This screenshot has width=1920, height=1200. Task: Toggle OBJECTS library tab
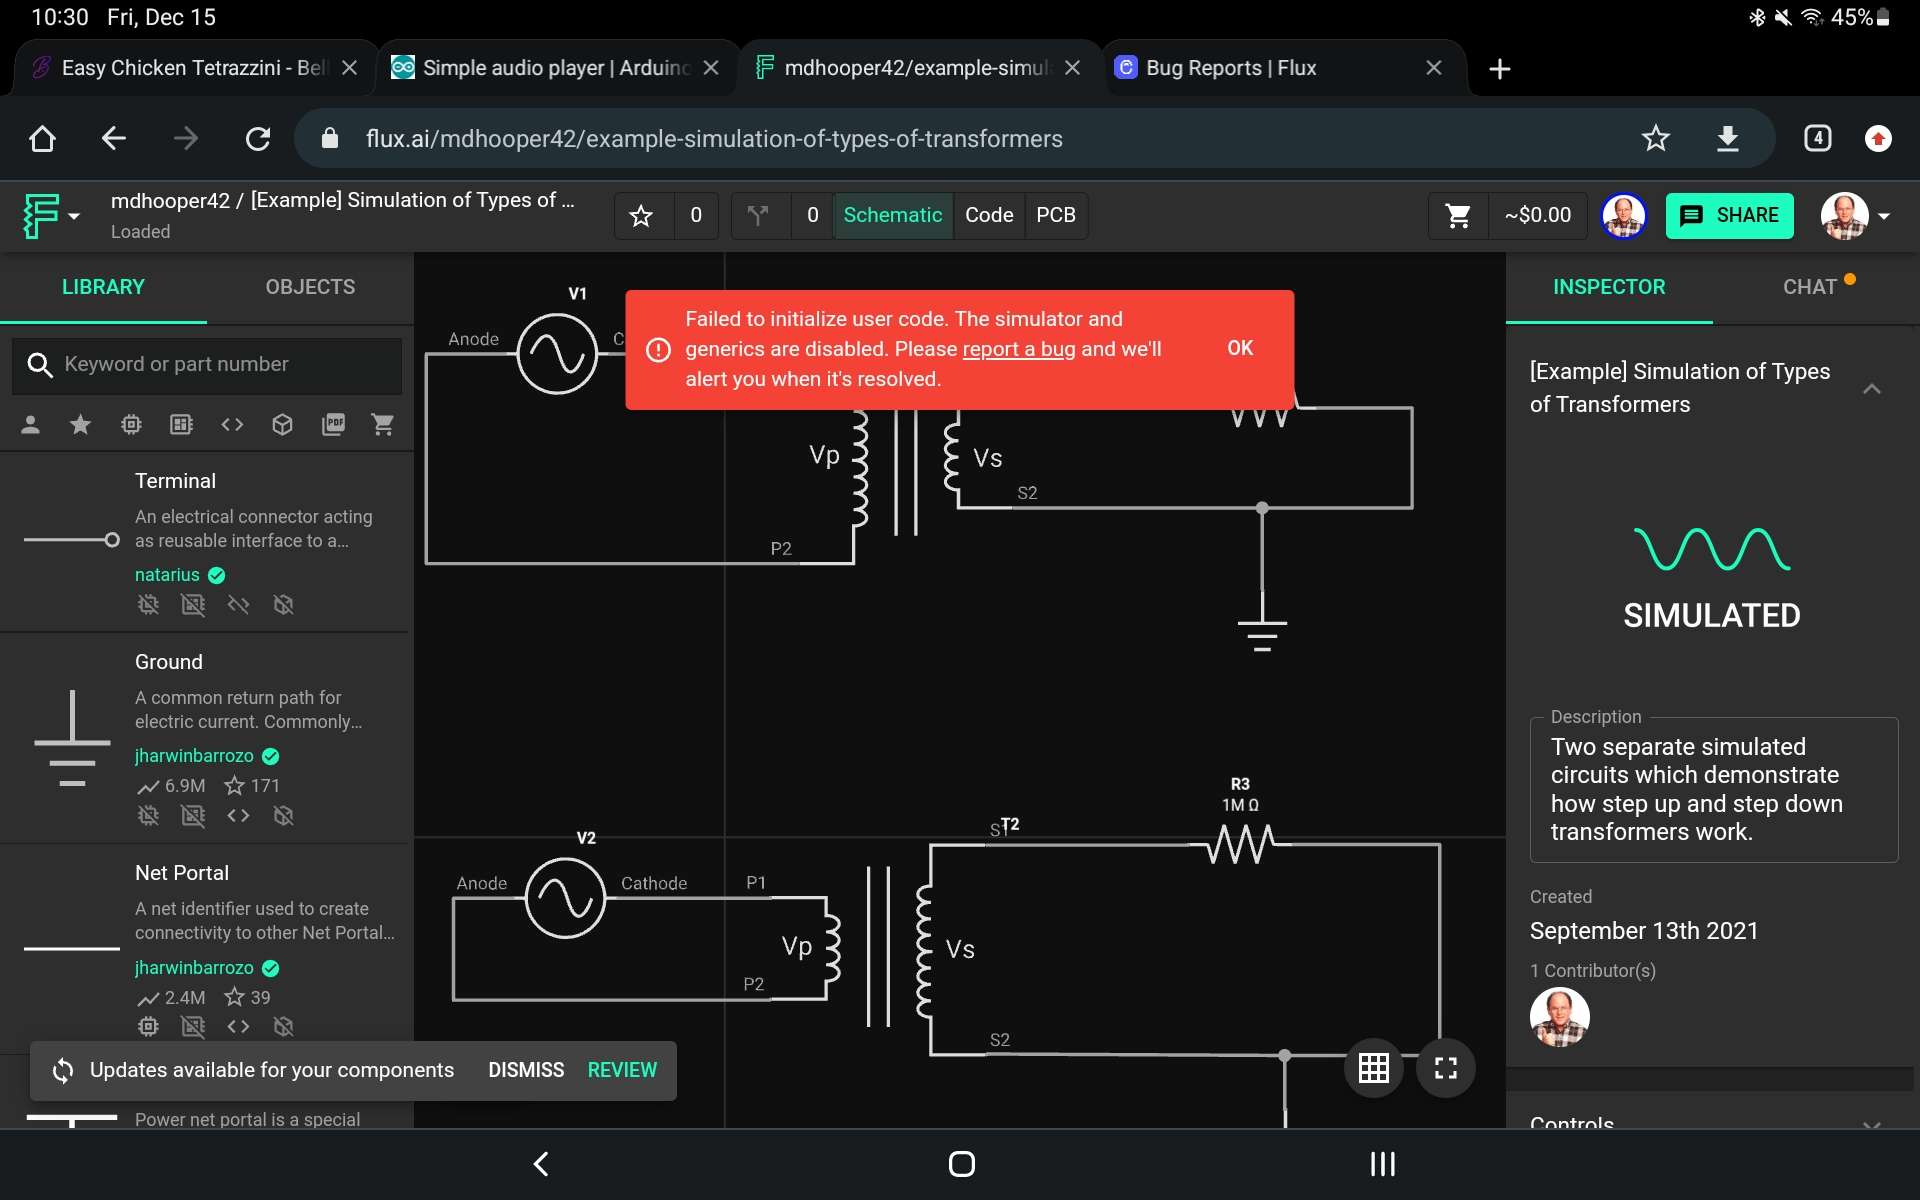coord(310,286)
